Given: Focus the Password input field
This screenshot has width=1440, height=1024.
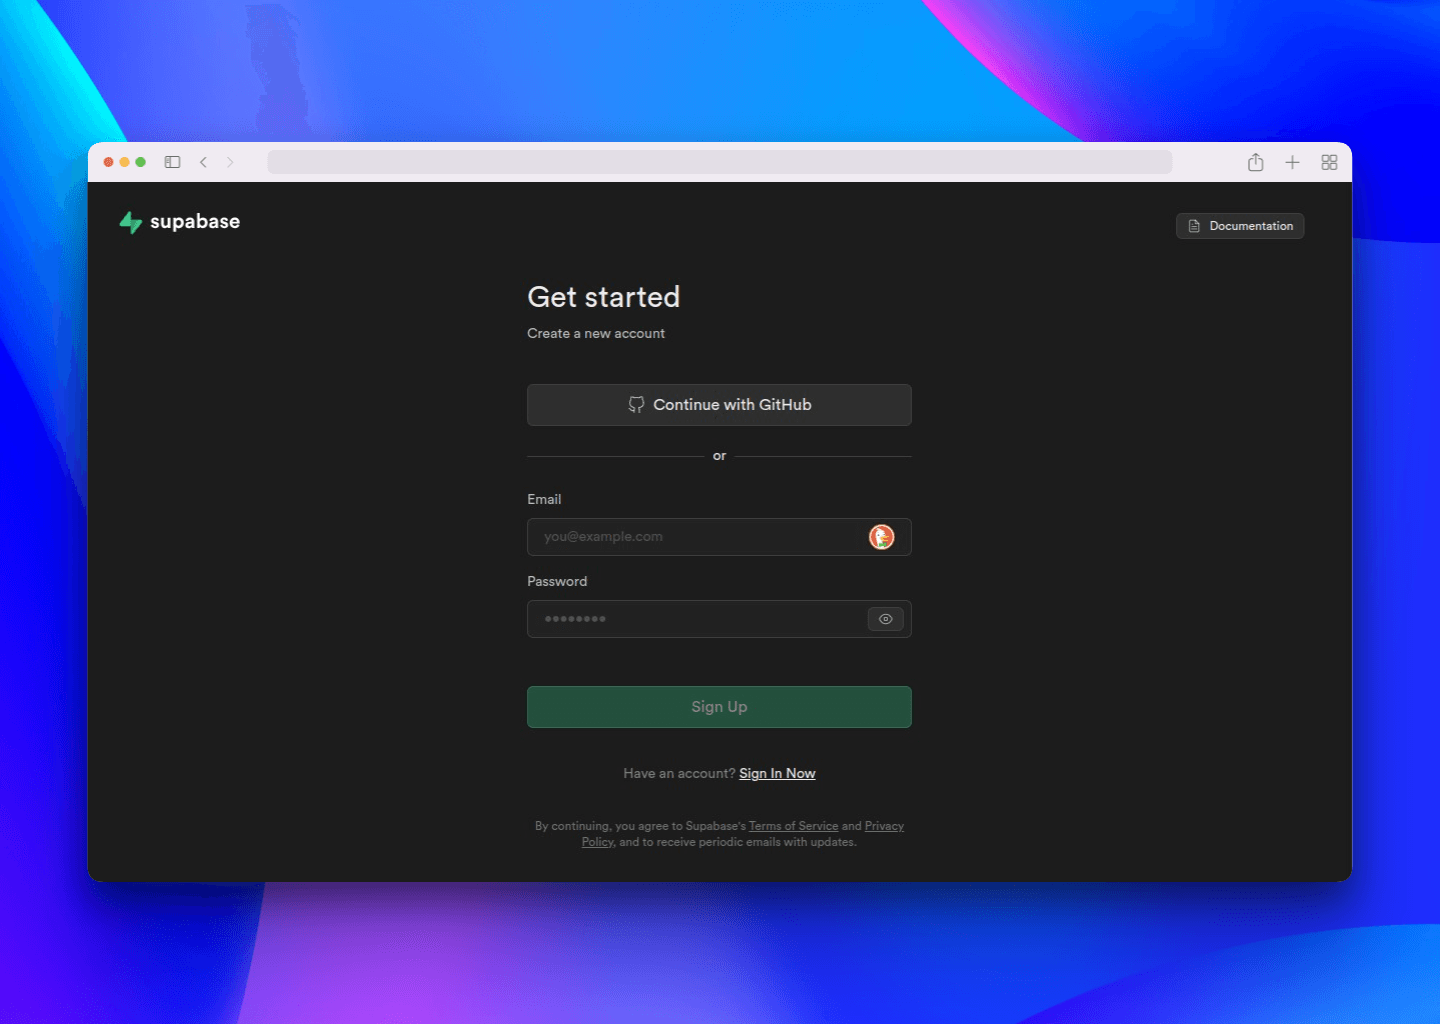Looking at the screenshot, I should pyautogui.click(x=695, y=619).
